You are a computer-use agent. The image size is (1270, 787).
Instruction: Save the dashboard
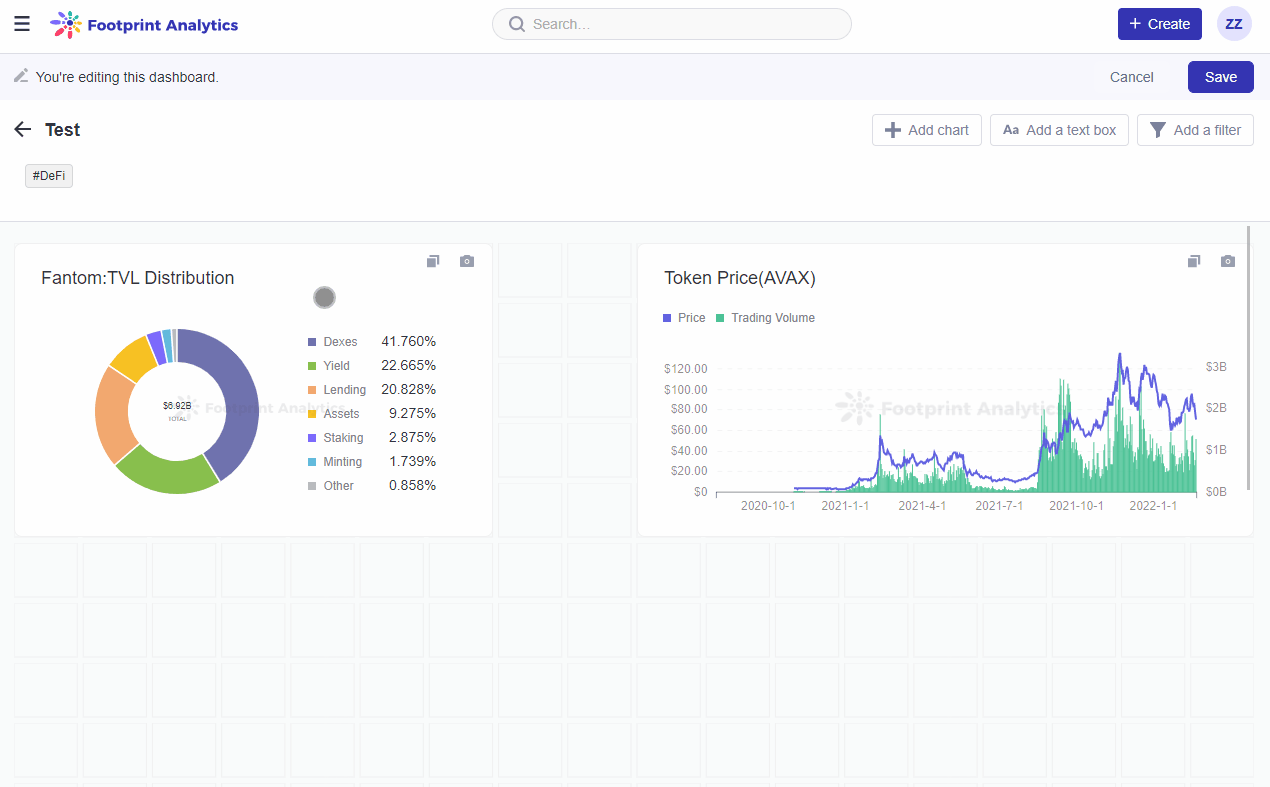click(x=1221, y=77)
